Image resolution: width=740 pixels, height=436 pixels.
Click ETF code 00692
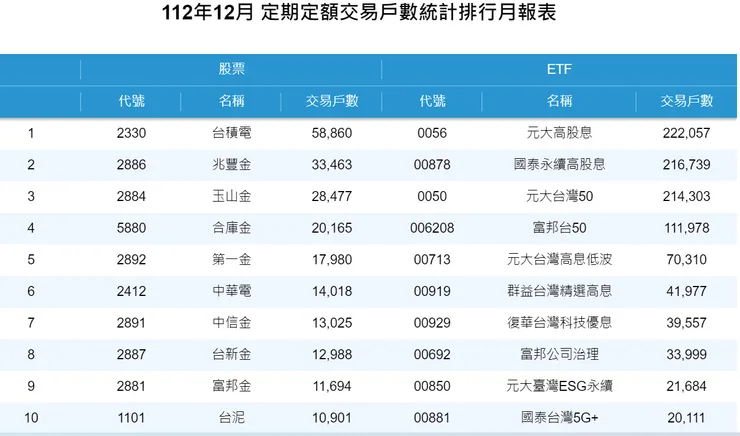point(432,354)
